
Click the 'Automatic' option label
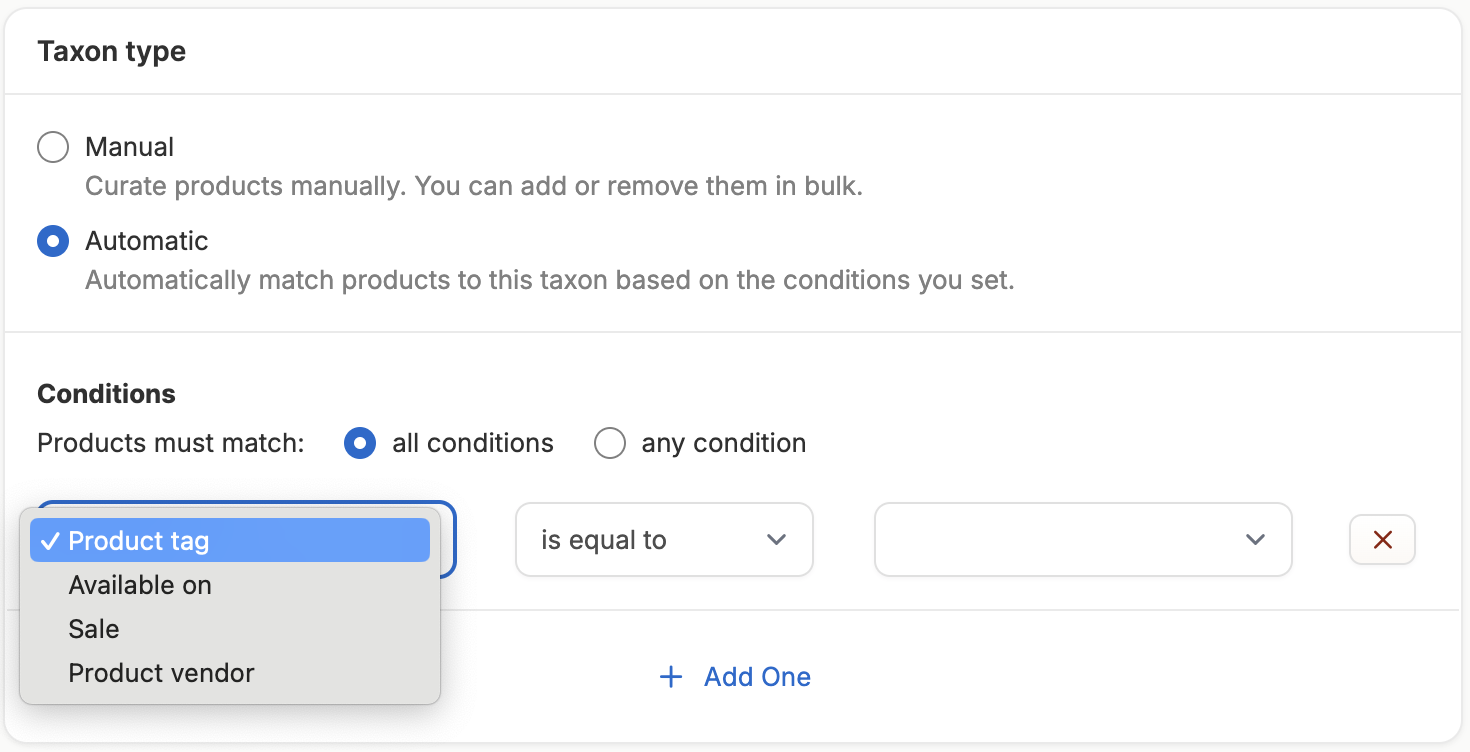146,241
